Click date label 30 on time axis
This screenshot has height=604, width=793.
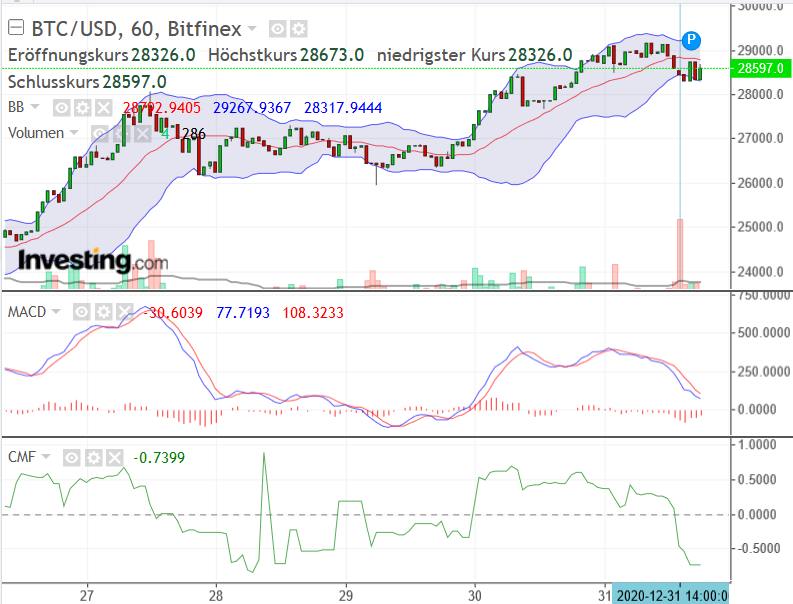pos(475,595)
